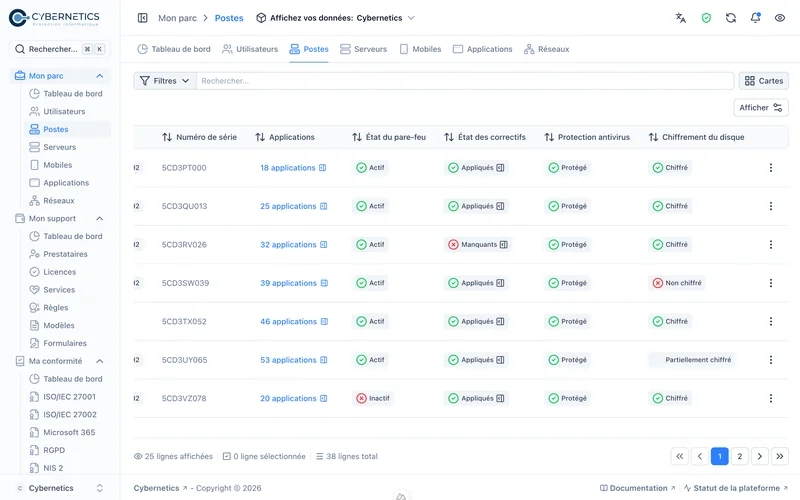Open ISO/IEC 27001 in sidebar
Viewport: 800px width, 500px height.
tap(69, 396)
